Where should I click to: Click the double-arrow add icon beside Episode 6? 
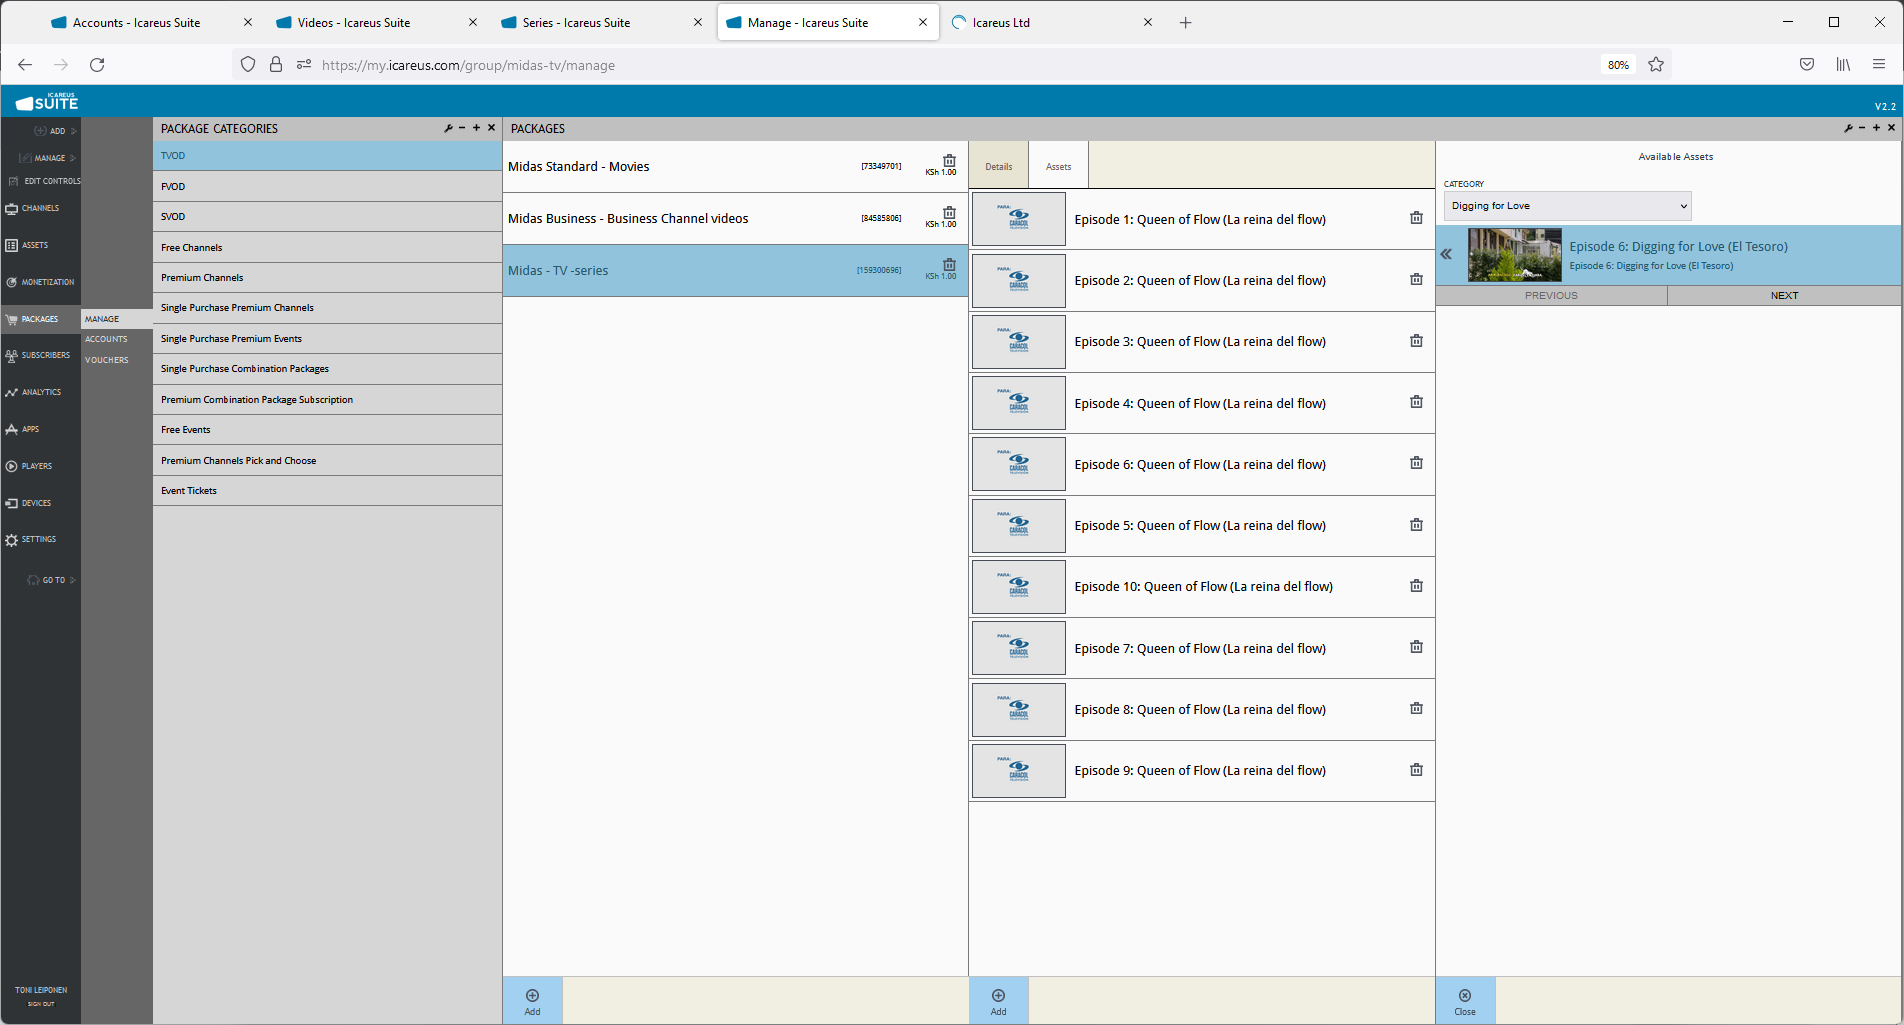(x=1446, y=255)
